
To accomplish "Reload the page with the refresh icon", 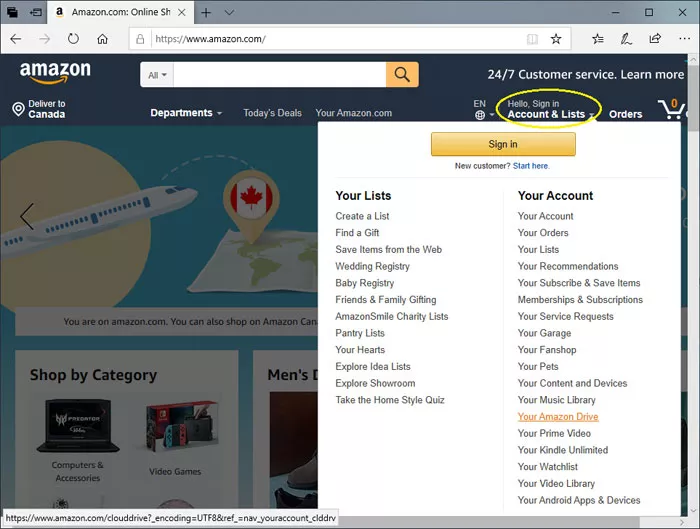I will (73, 39).
